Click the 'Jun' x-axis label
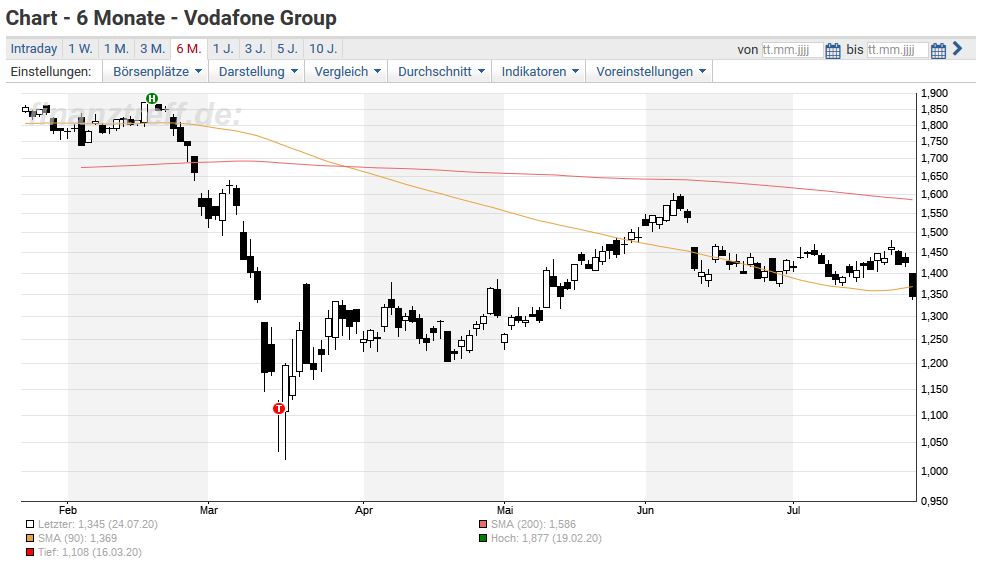This screenshot has height=568, width=984. click(x=645, y=510)
